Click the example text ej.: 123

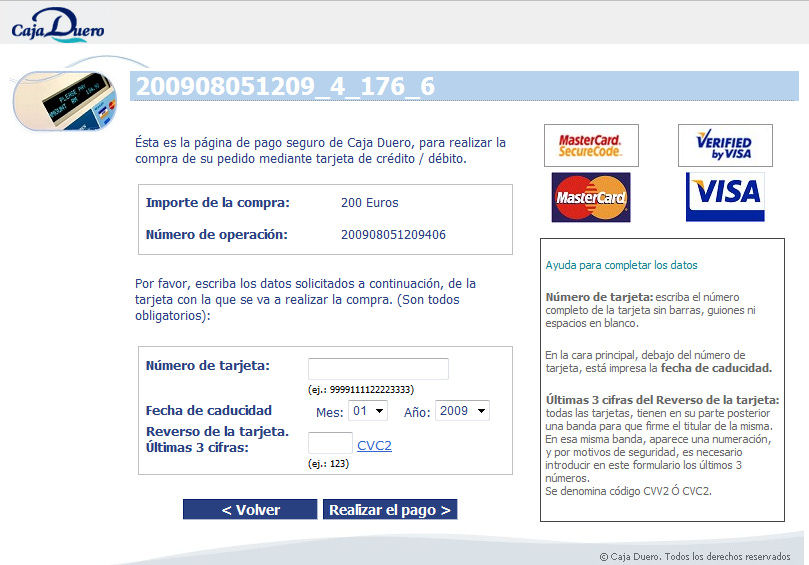328,464
